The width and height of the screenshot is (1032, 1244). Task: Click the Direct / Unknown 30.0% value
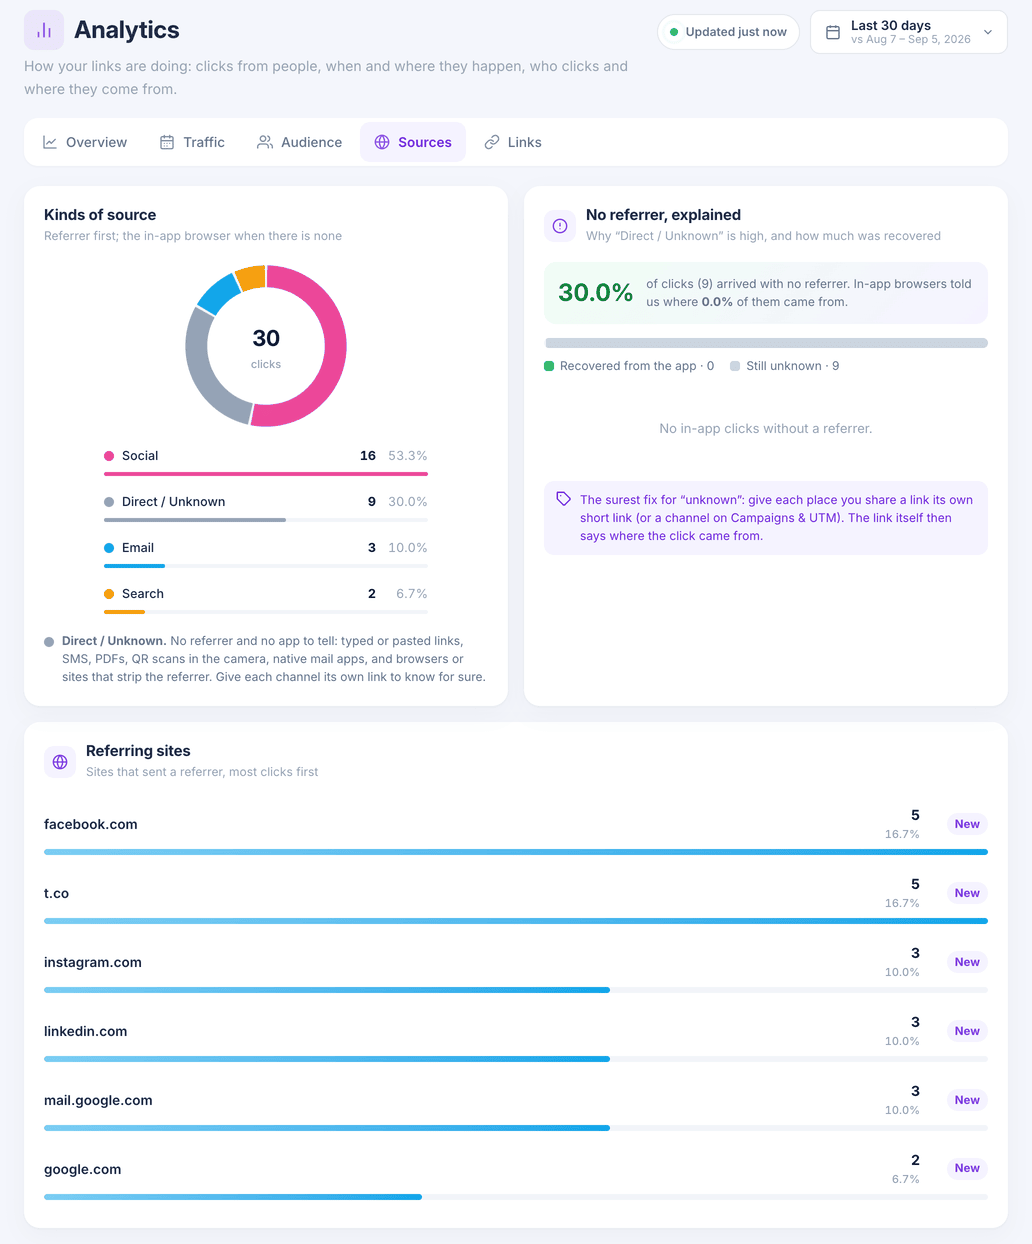click(x=408, y=502)
